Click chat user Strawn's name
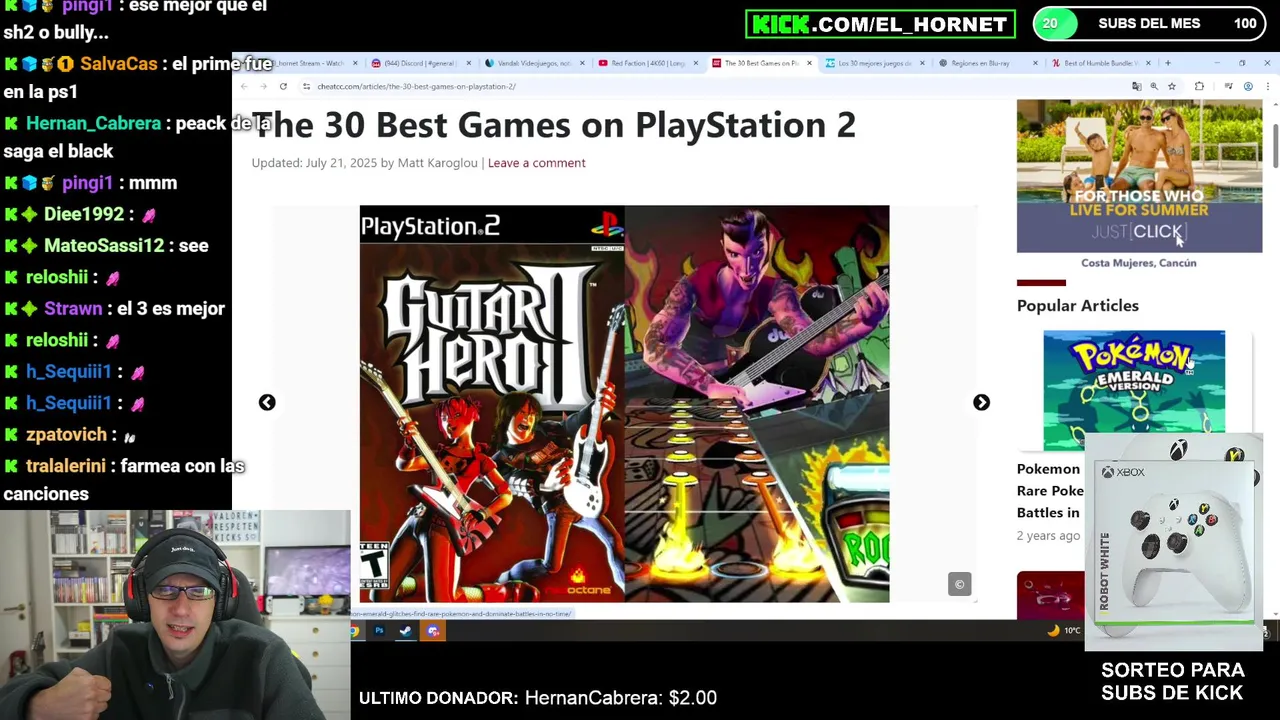The height and width of the screenshot is (720, 1280). (x=73, y=308)
